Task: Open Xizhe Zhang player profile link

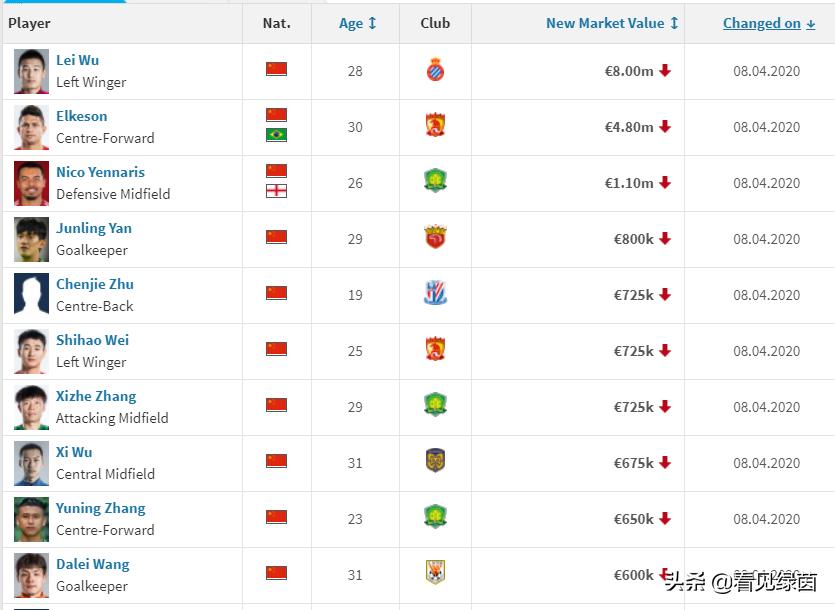Action: [96, 396]
